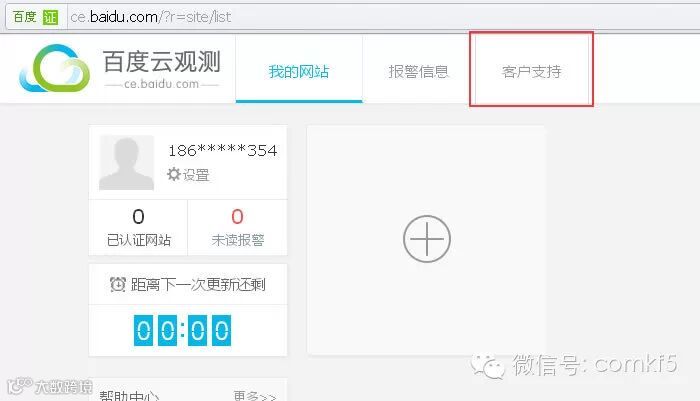Click the 00:00 countdown timer
Viewport: 700px width, 401px height.
tap(183, 330)
